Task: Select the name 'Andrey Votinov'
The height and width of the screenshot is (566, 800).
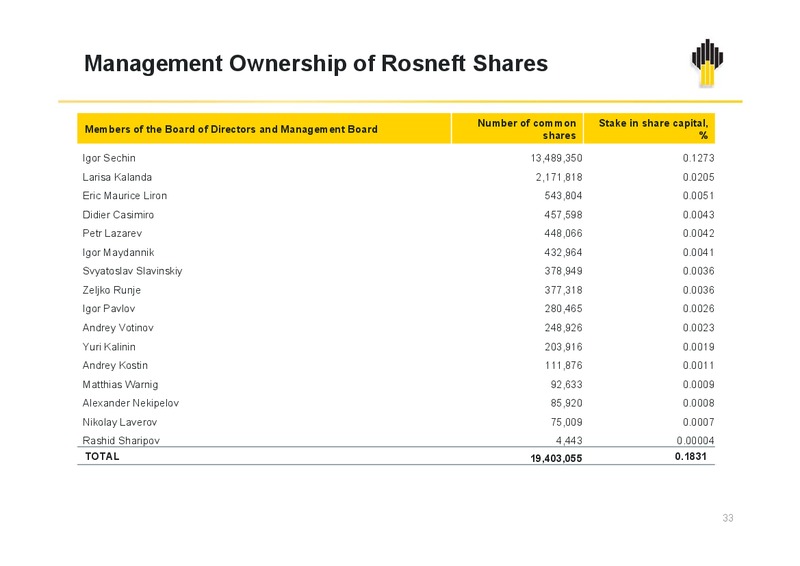Action: tap(118, 328)
